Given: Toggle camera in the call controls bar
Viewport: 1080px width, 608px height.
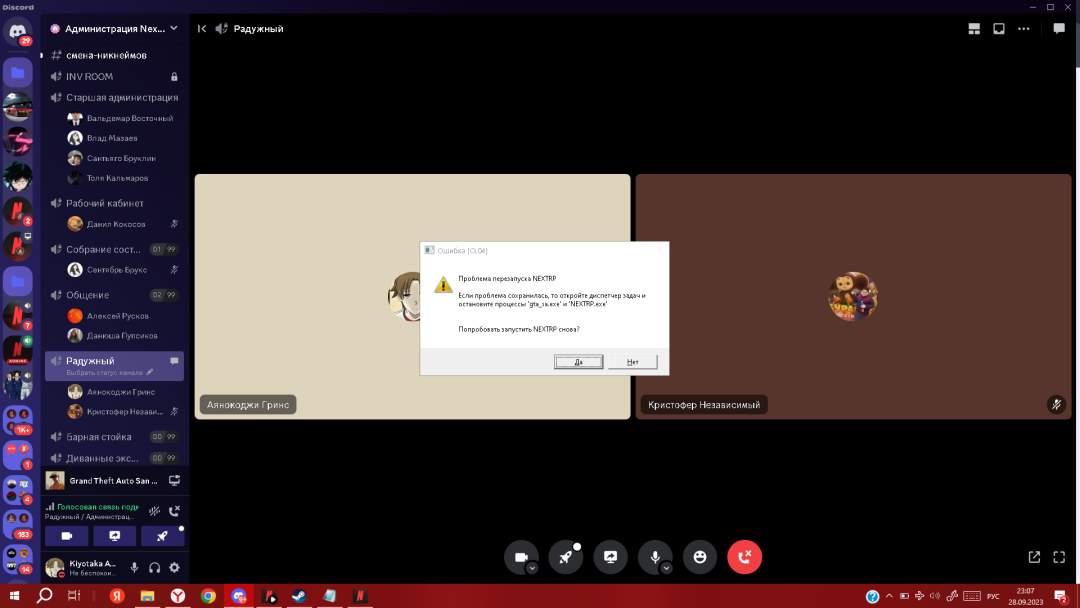Looking at the screenshot, I should click(x=521, y=556).
